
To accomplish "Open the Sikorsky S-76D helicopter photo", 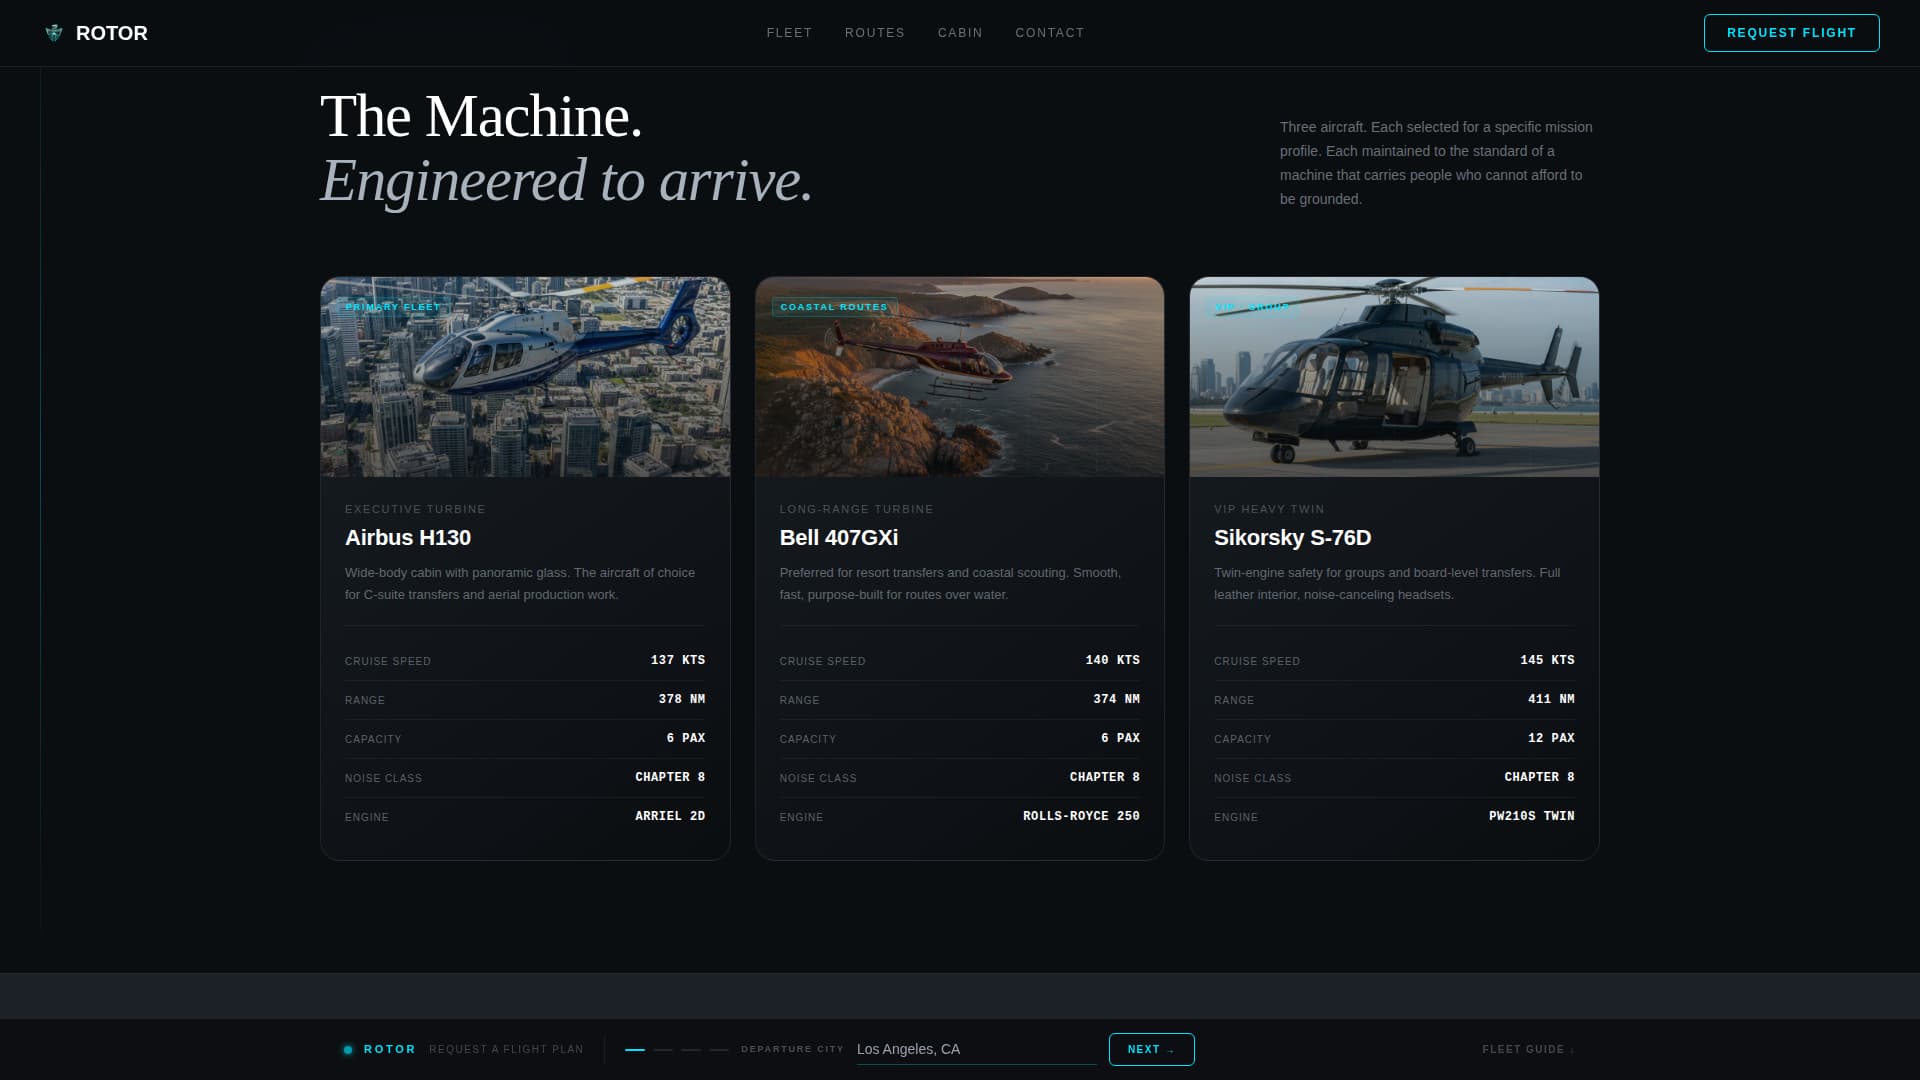I will (x=1394, y=377).
